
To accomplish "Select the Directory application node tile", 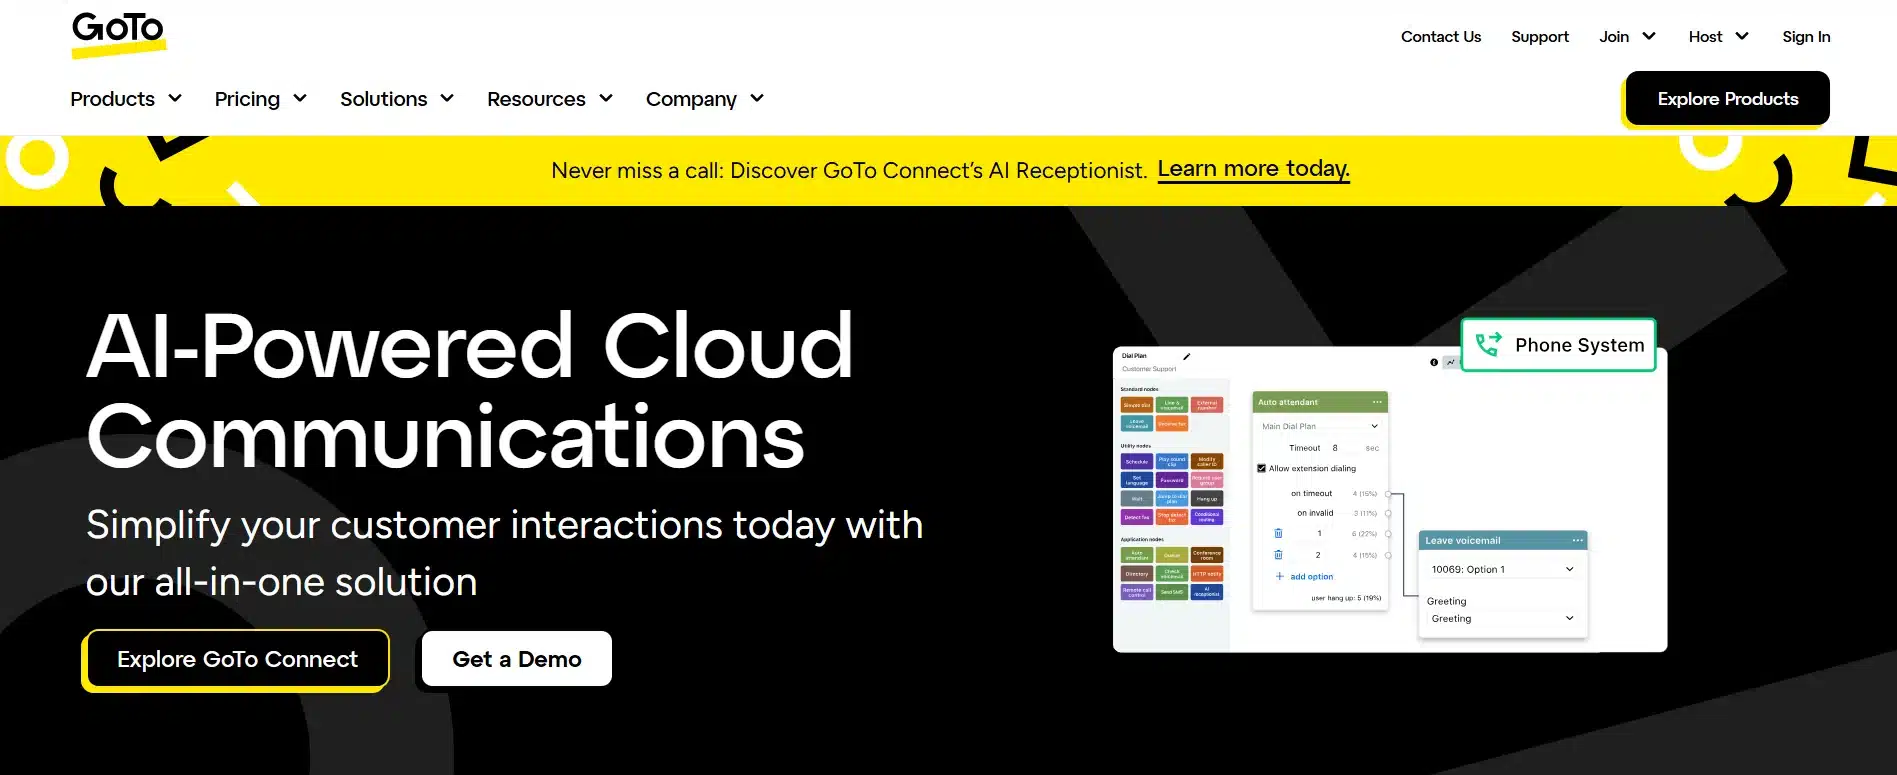I will point(1137,574).
